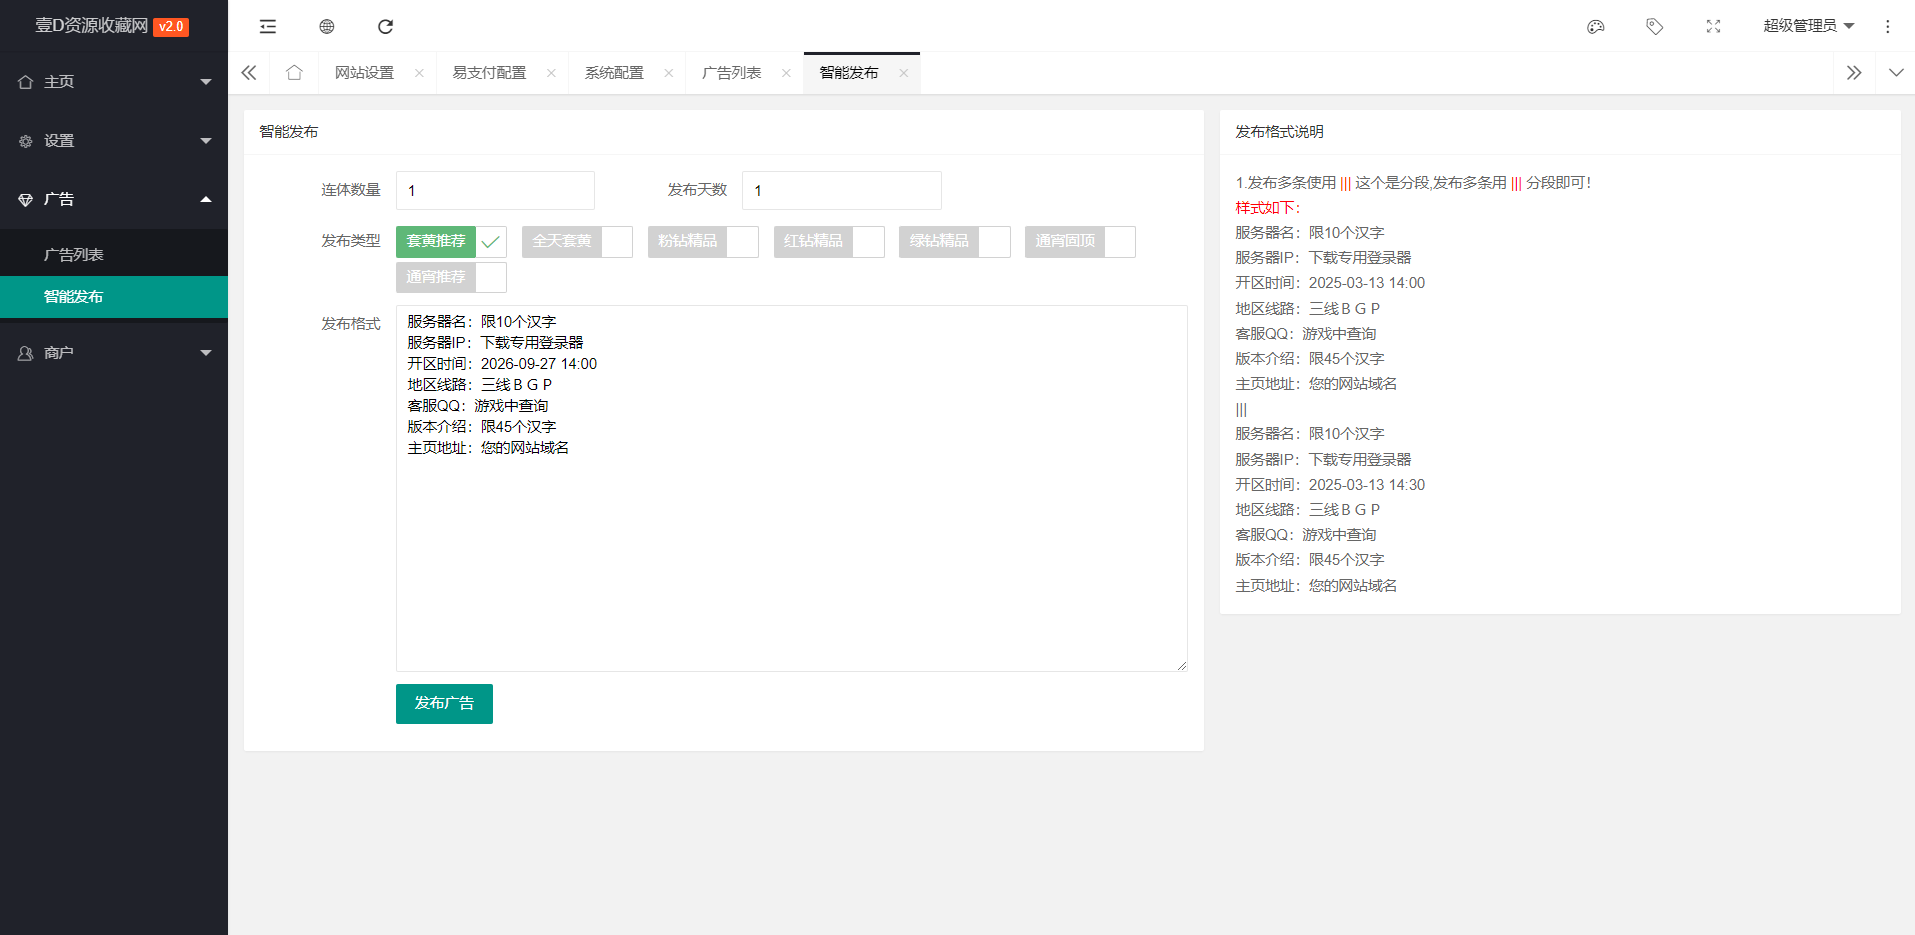The image size is (1915, 935).
Task: Switch to the 易支付配置 tab
Action: [489, 73]
